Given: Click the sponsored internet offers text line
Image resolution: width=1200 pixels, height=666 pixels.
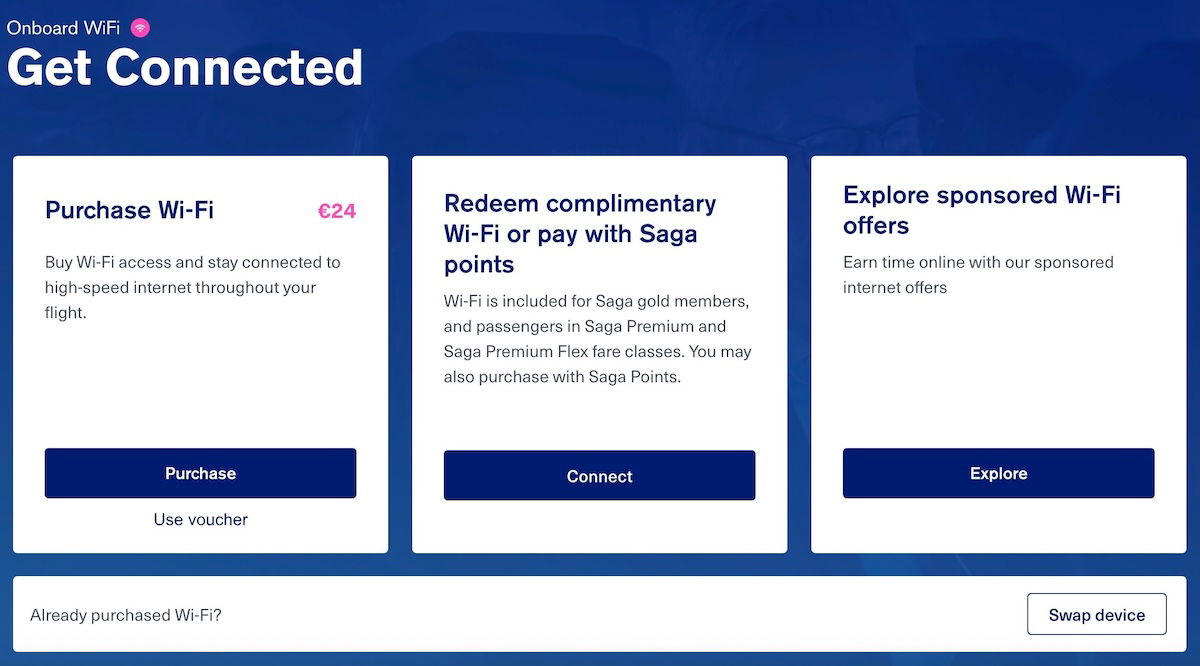Looking at the screenshot, I should [895, 288].
